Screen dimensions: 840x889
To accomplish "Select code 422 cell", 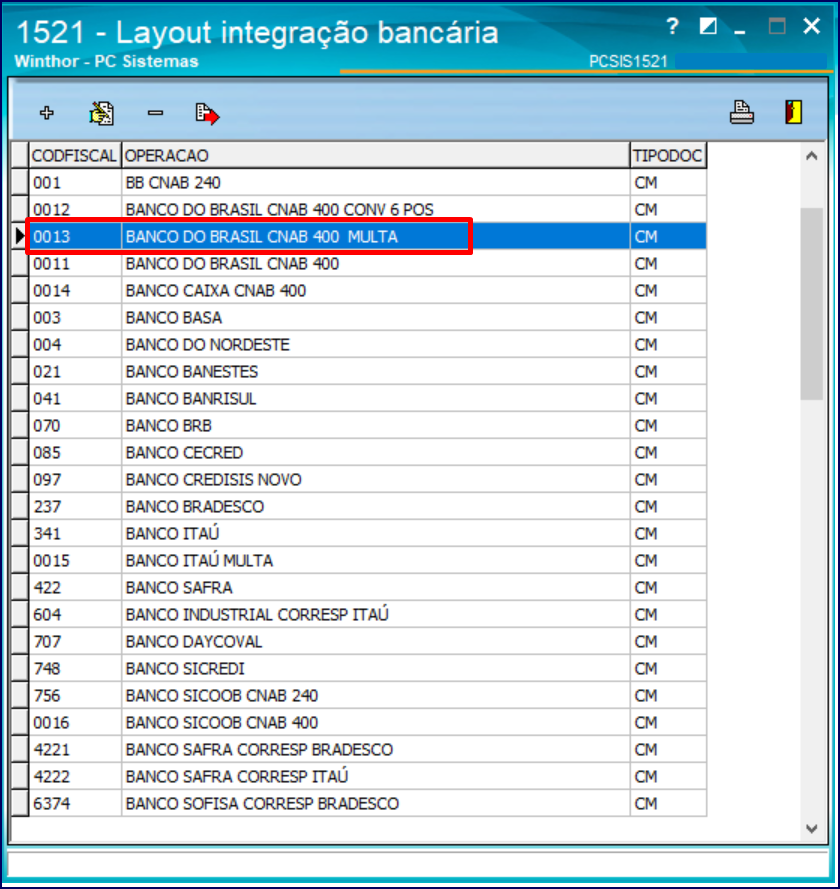I will coord(75,587).
